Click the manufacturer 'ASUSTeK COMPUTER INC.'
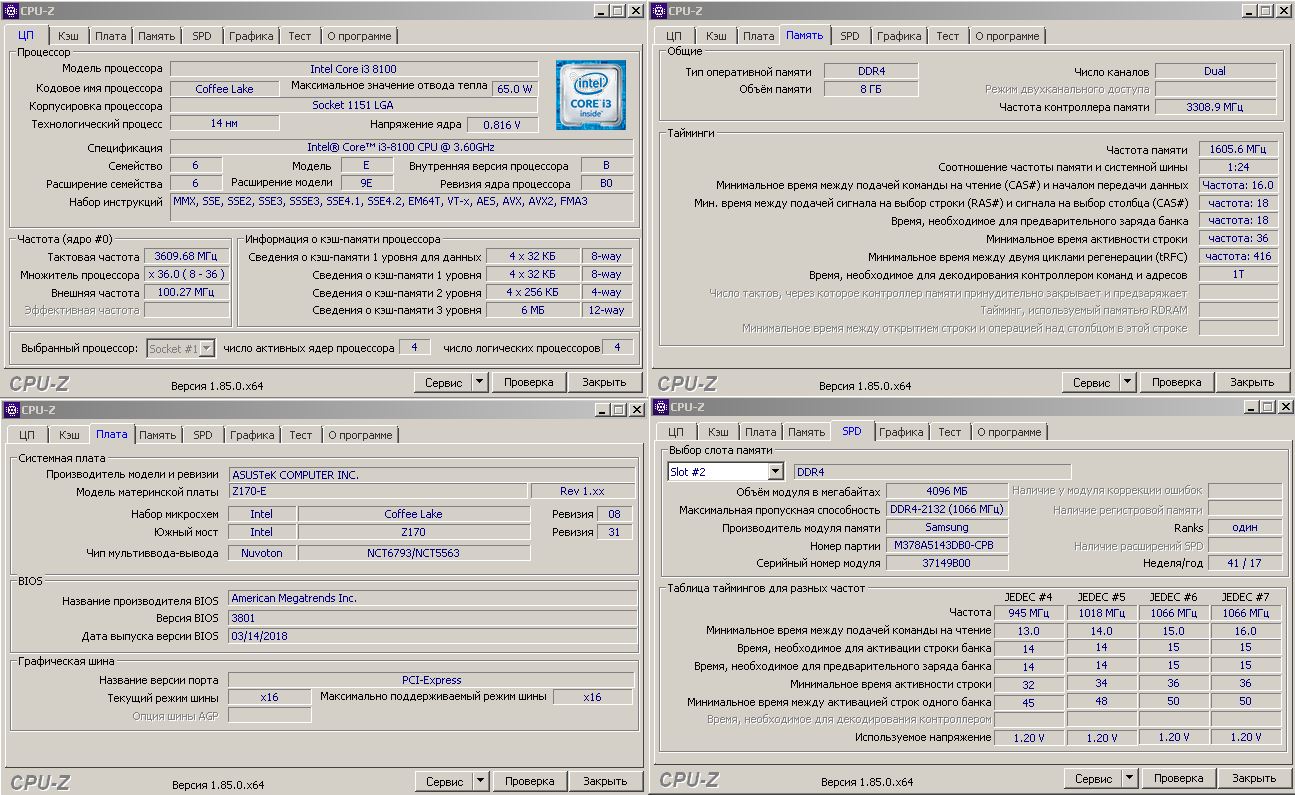The width and height of the screenshot is (1295, 795). 431,475
